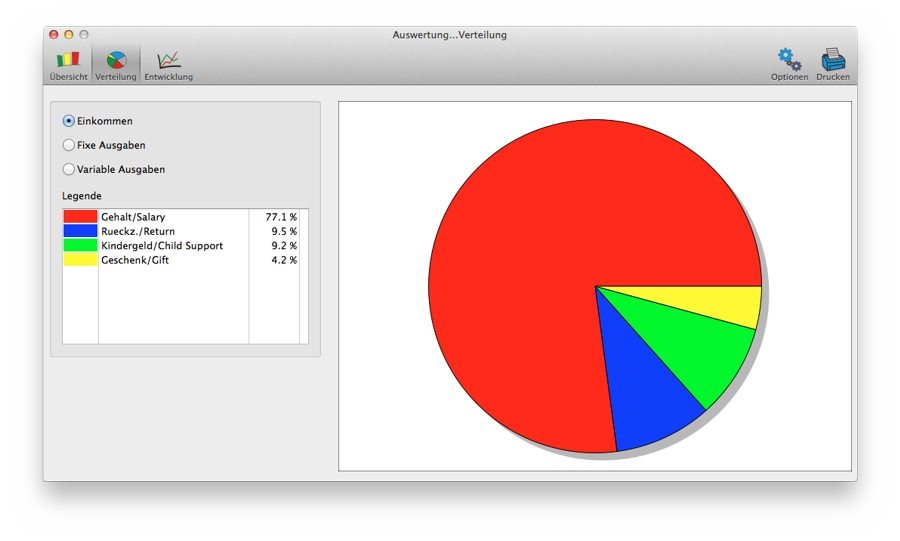Open the Übersicht overview view
The image size is (900, 541).
click(x=68, y=61)
